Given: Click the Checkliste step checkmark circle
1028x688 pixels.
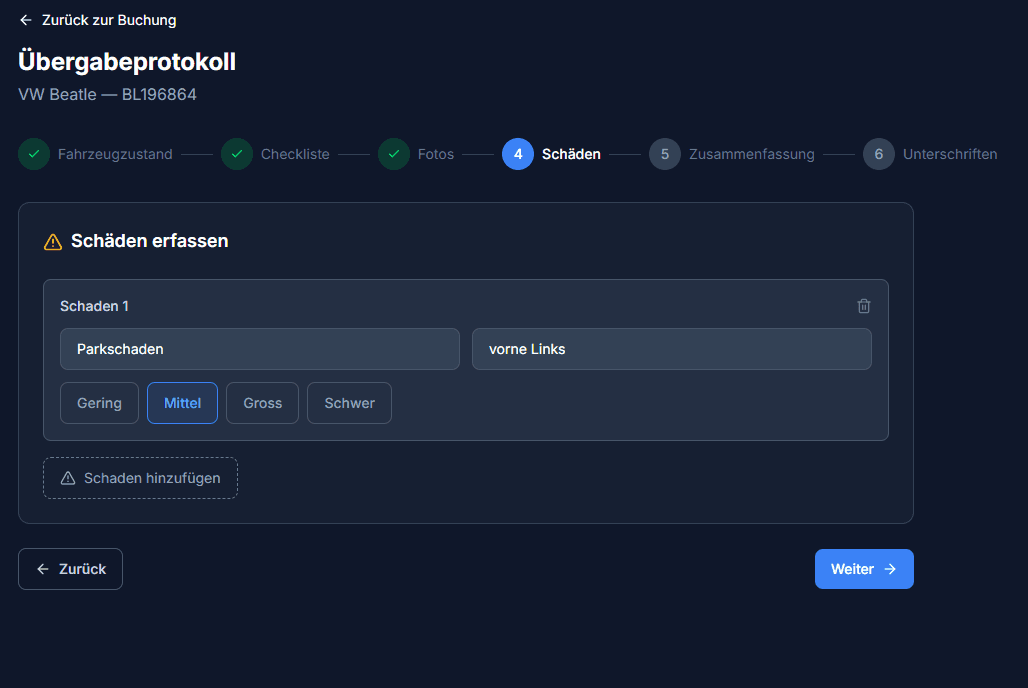Looking at the screenshot, I should click(237, 154).
